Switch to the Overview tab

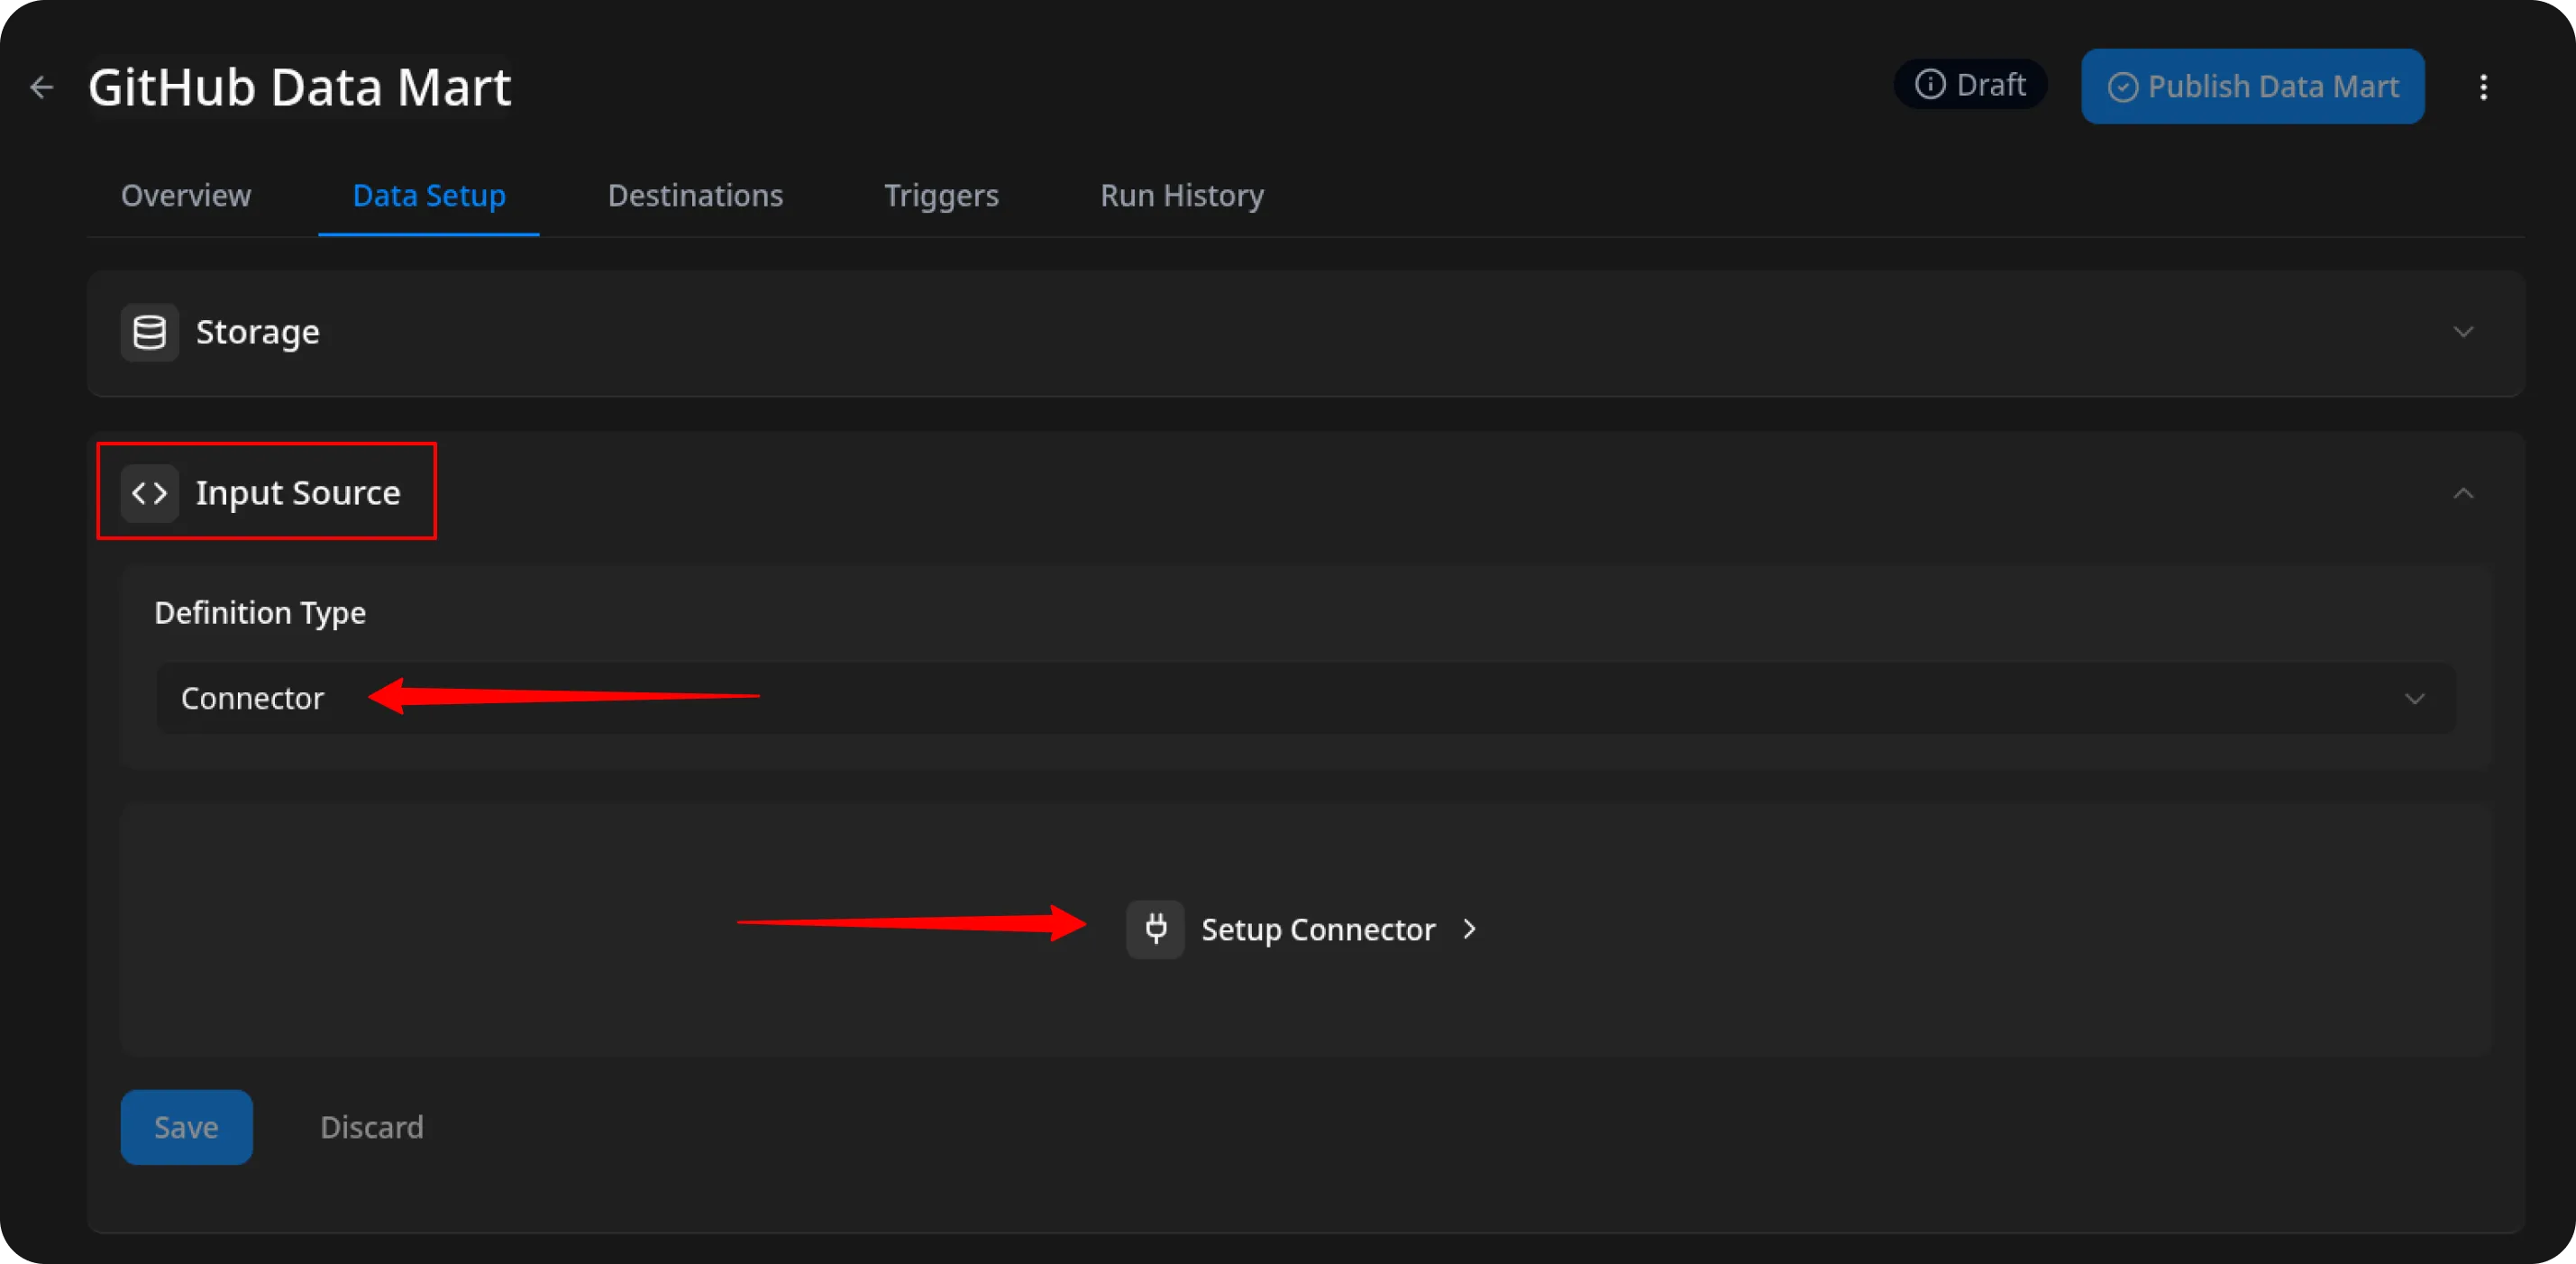(x=186, y=196)
